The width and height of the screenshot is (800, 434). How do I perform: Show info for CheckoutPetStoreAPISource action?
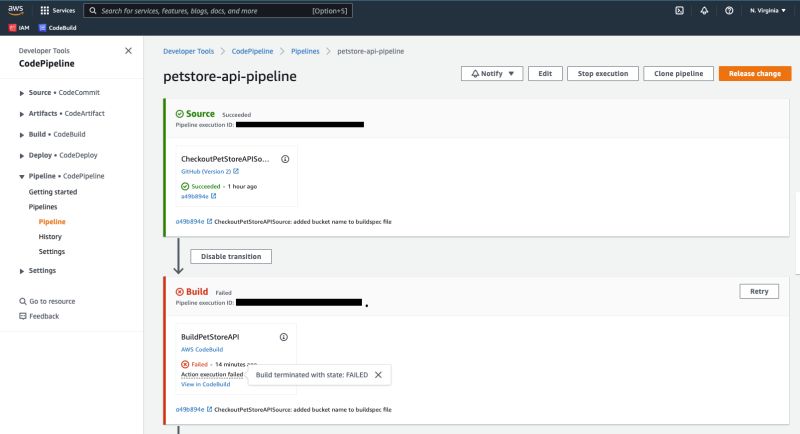pyautogui.click(x=285, y=159)
